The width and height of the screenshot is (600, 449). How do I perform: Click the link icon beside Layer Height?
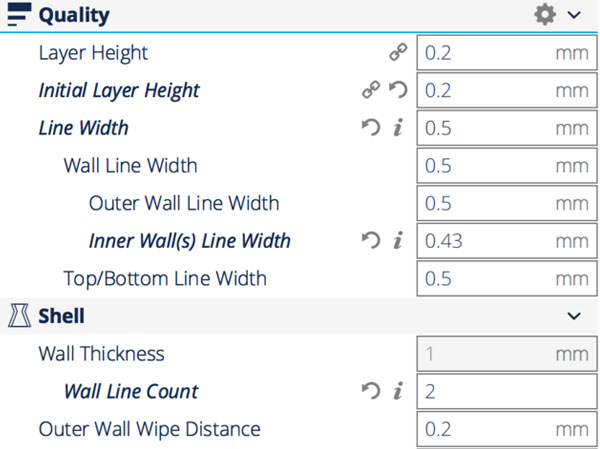click(x=398, y=53)
